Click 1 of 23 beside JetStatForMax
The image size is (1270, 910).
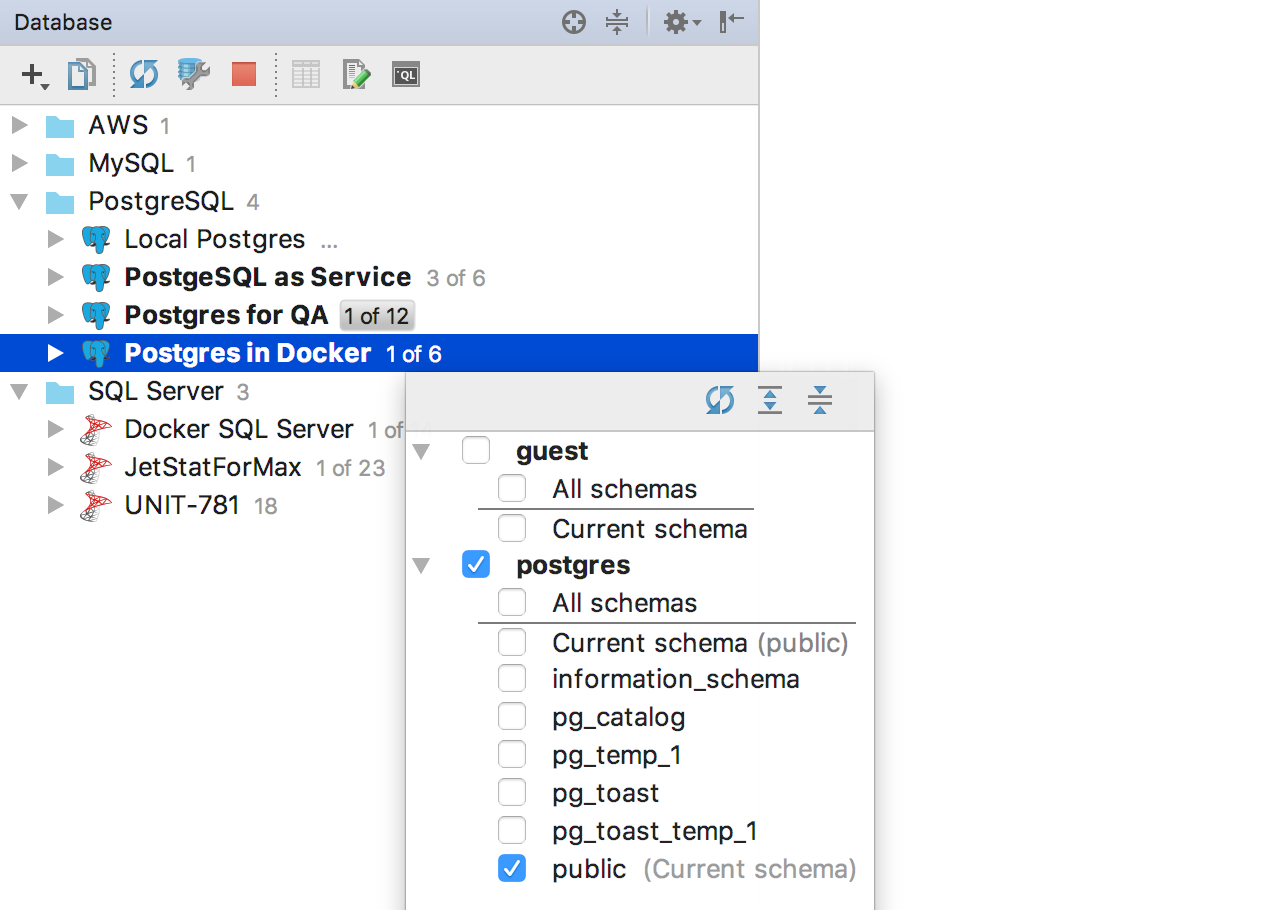pos(350,468)
